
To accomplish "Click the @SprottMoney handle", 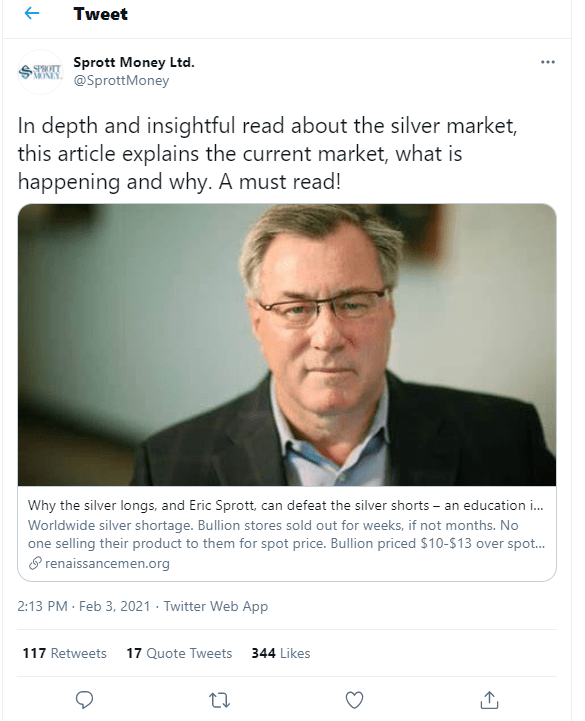I will pyautogui.click(x=121, y=80).
